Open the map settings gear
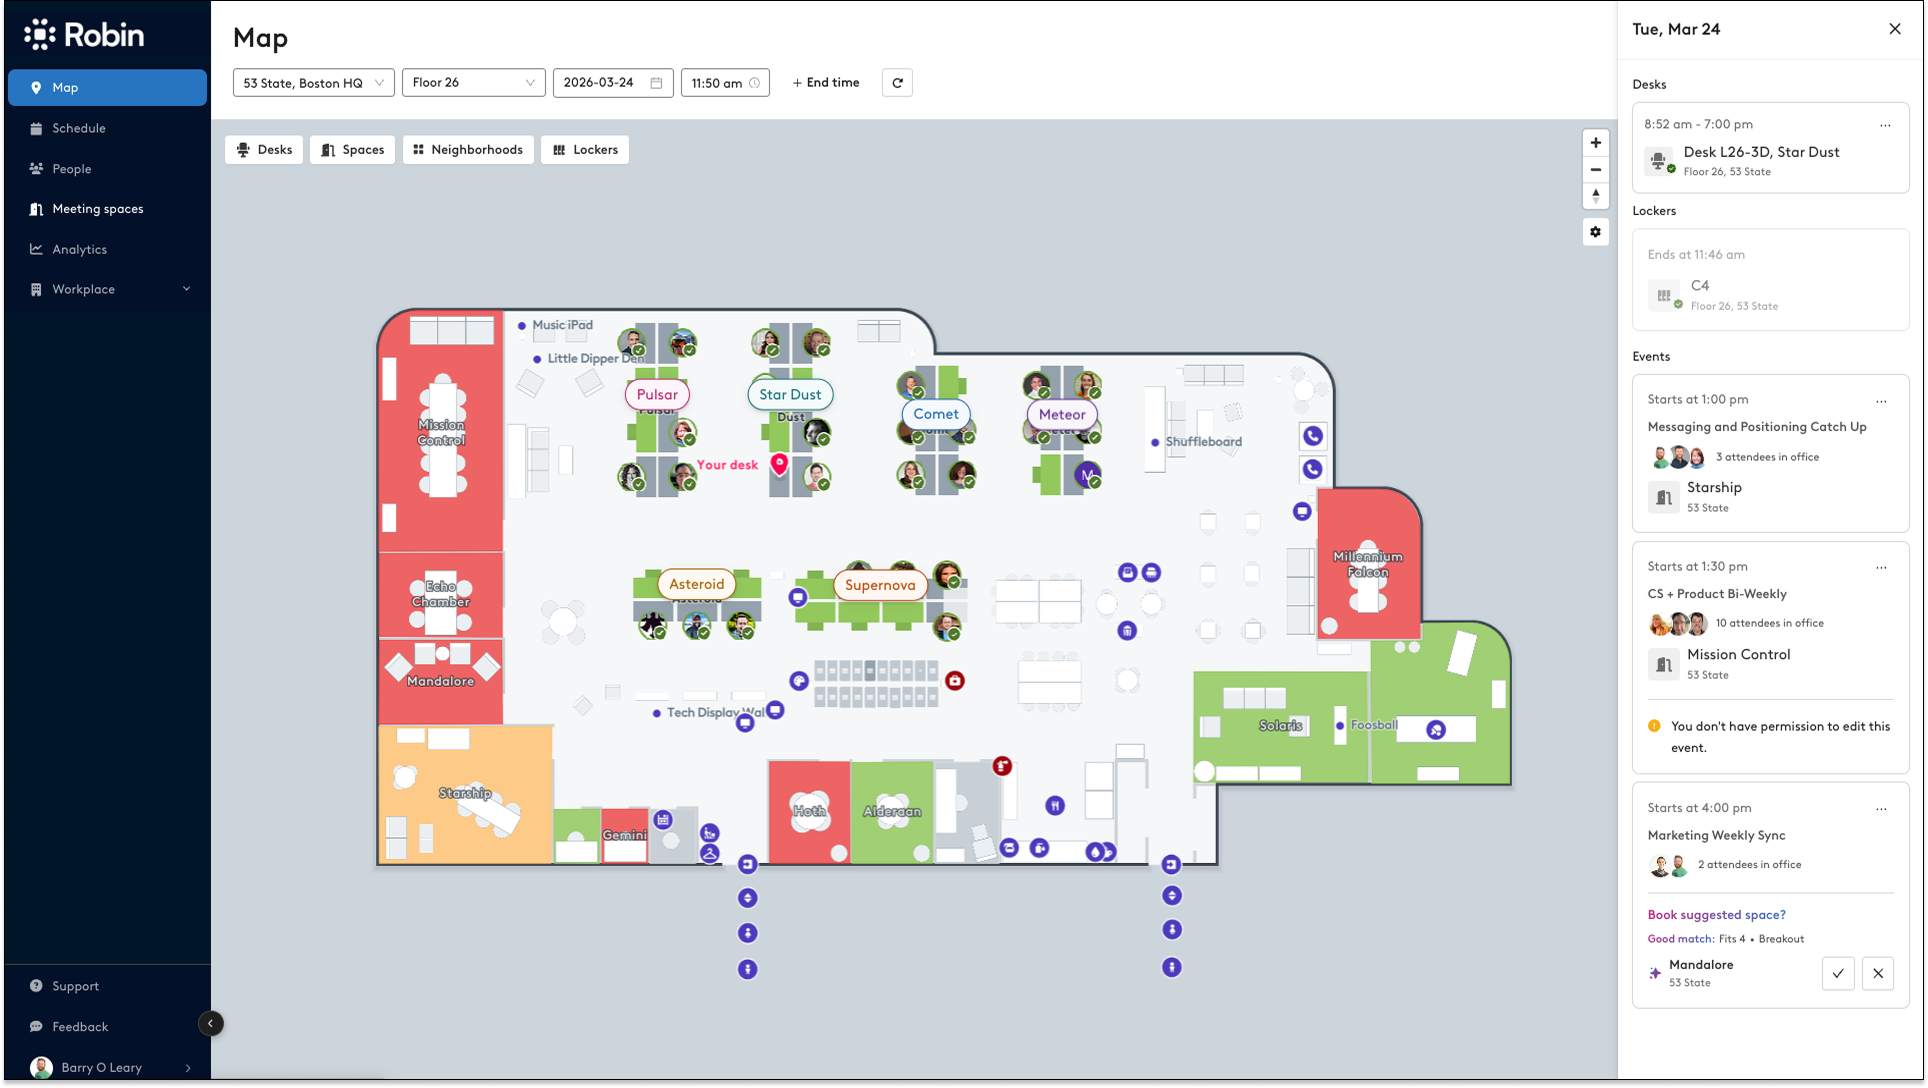 point(1595,232)
